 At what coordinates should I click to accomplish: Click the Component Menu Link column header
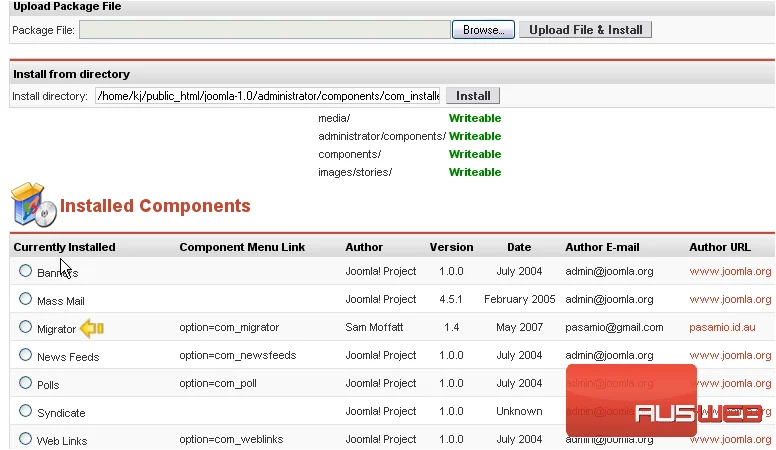pyautogui.click(x=242, y=247)
